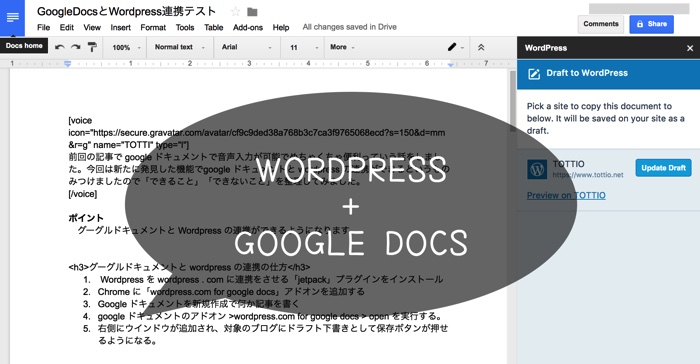Click the left indent marker on the ruler
The width and height of the screenshot is (700, 364).
[67, 64]
